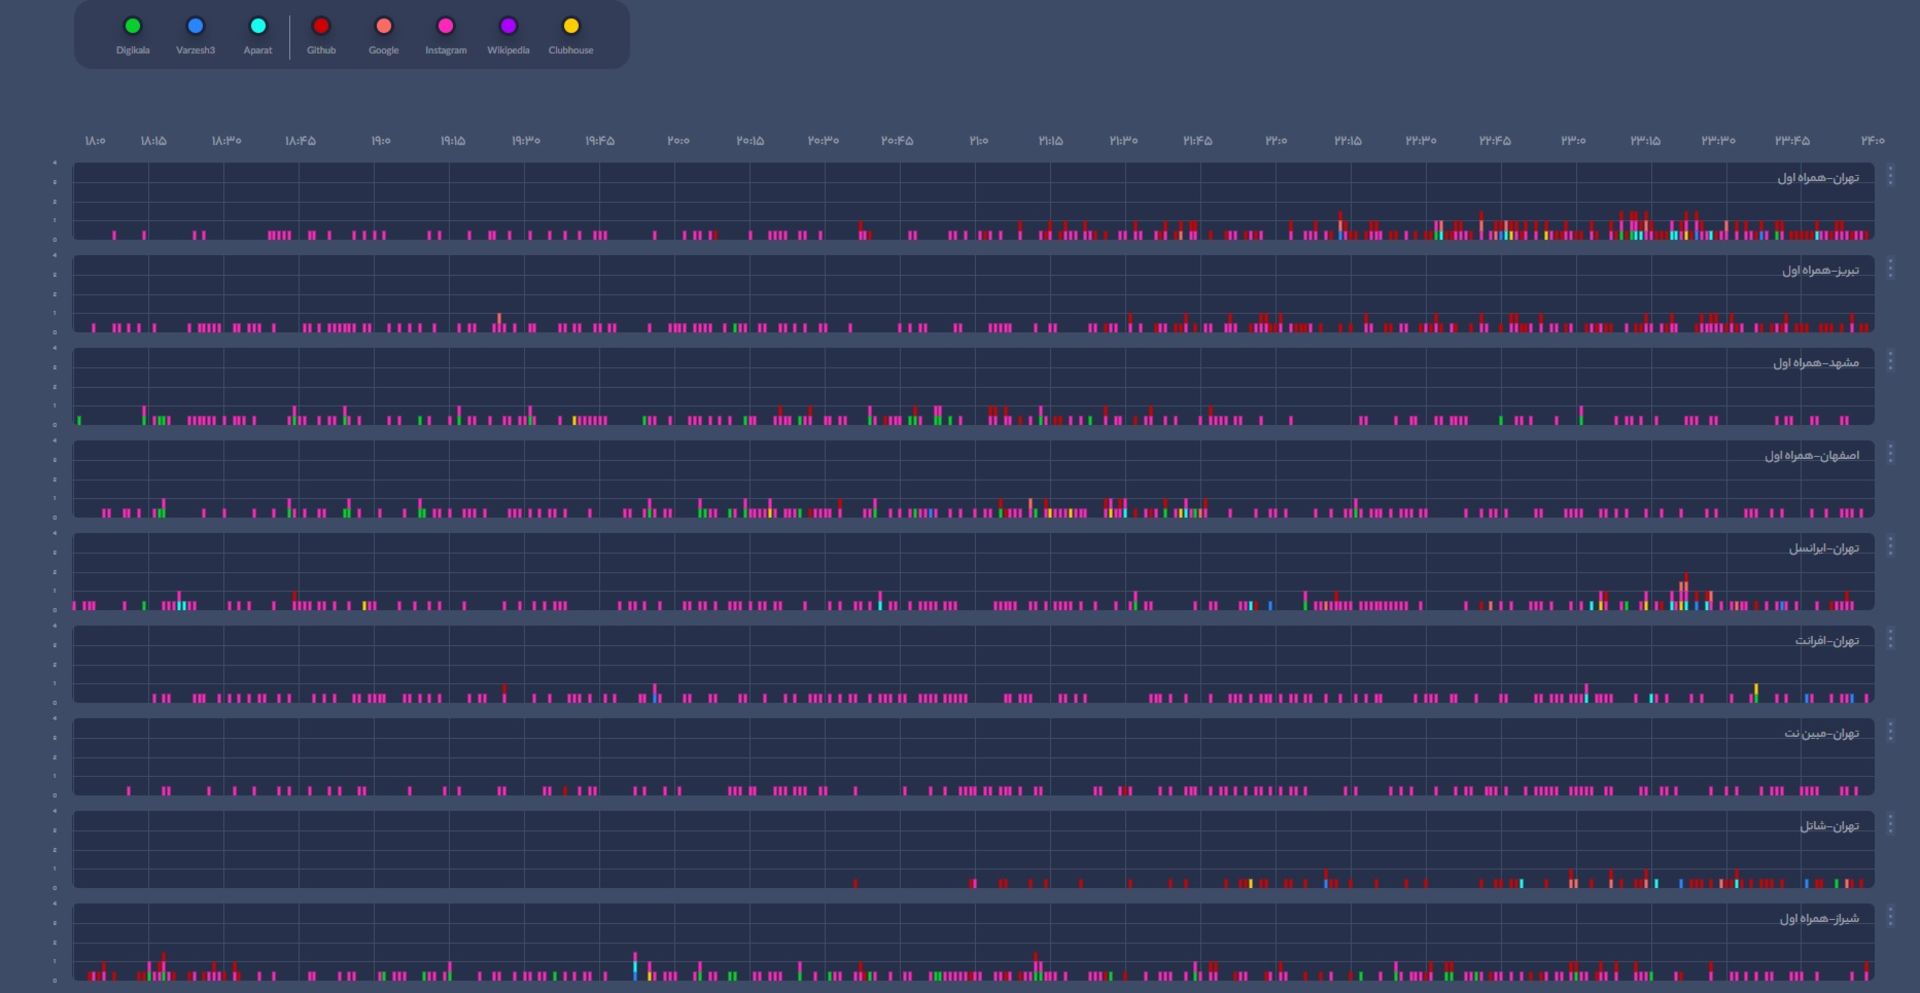Open three-dot menu for تبریز-همراه اول row
Image resolution: width=1920 pixels, height=993 pixels.
click(x=1890, y=268)
